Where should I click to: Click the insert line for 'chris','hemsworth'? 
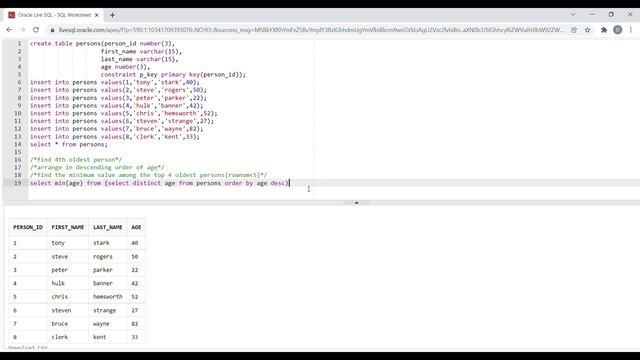click(124, 113)
